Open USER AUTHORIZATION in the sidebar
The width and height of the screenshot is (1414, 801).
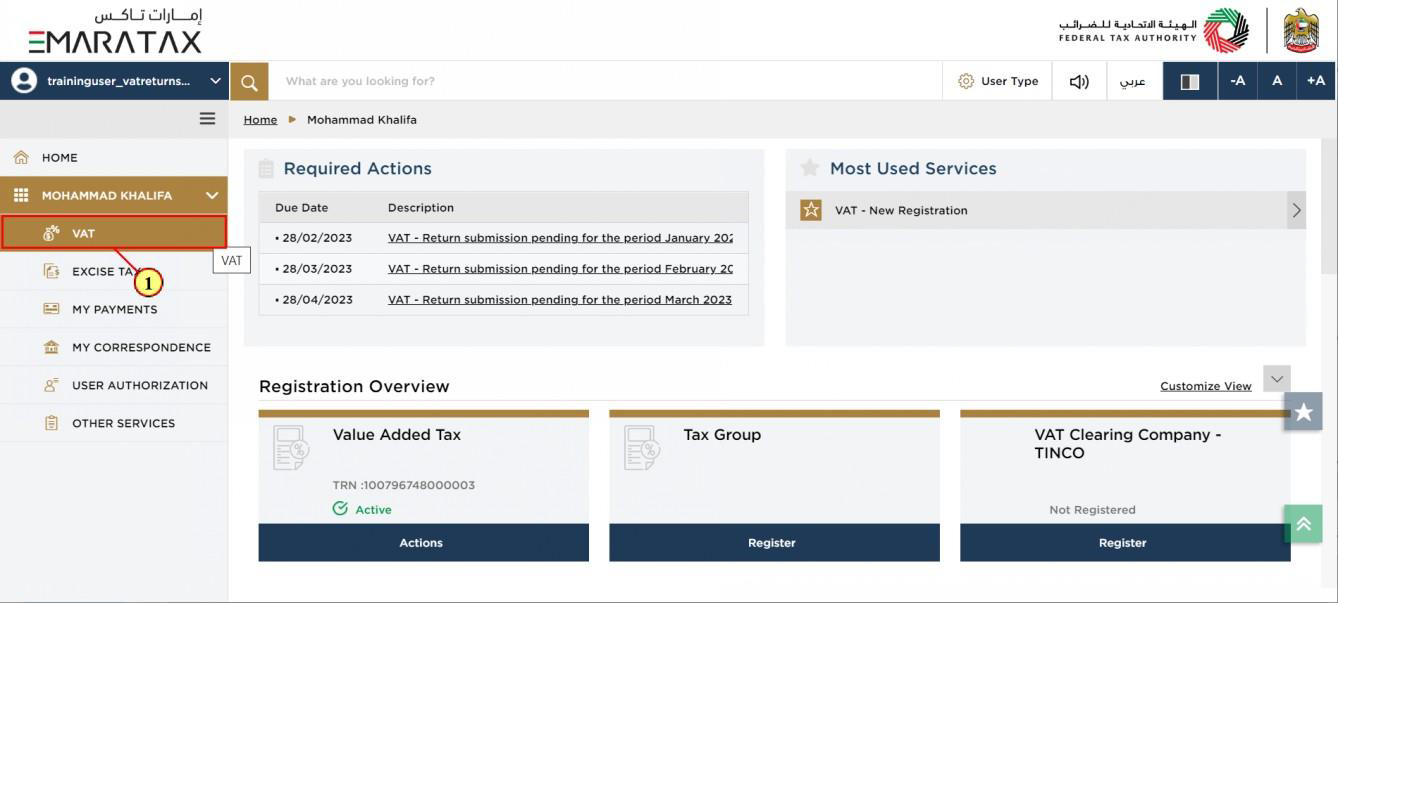(114, 385)
